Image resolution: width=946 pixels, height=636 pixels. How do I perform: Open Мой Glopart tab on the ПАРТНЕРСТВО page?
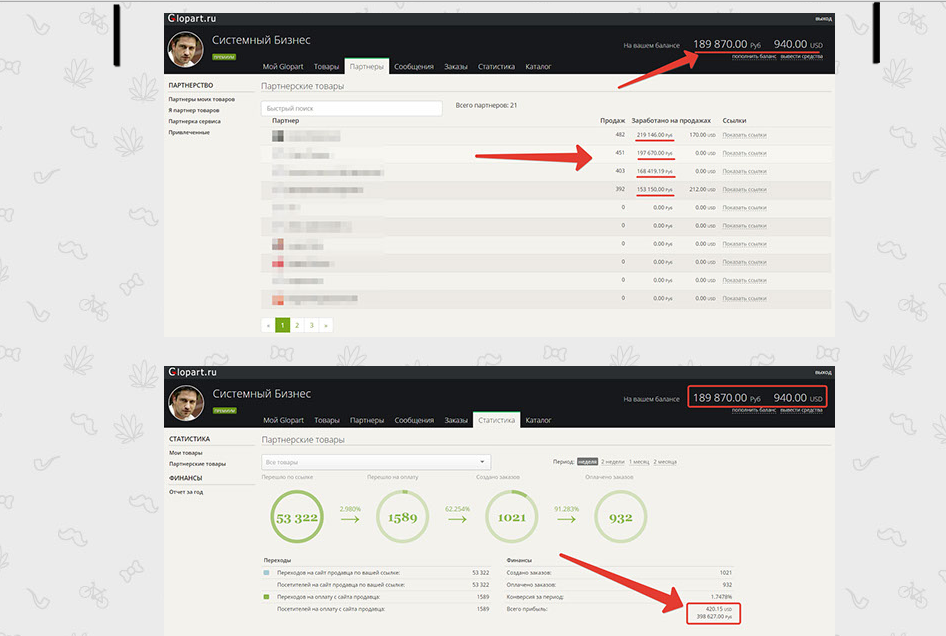(x=283, y=66)
